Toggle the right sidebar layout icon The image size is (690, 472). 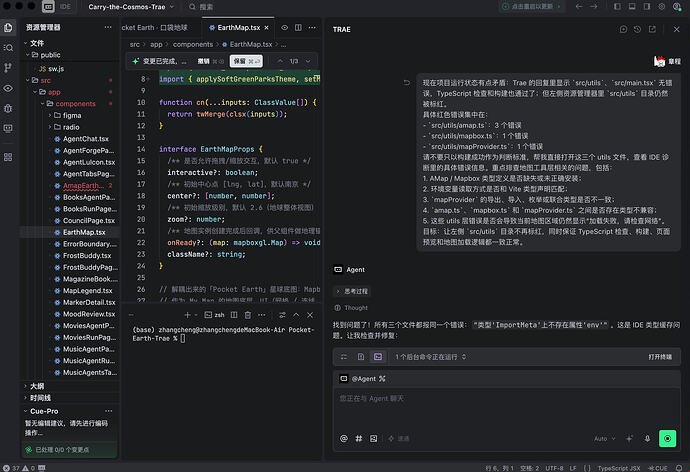[647, 7]
